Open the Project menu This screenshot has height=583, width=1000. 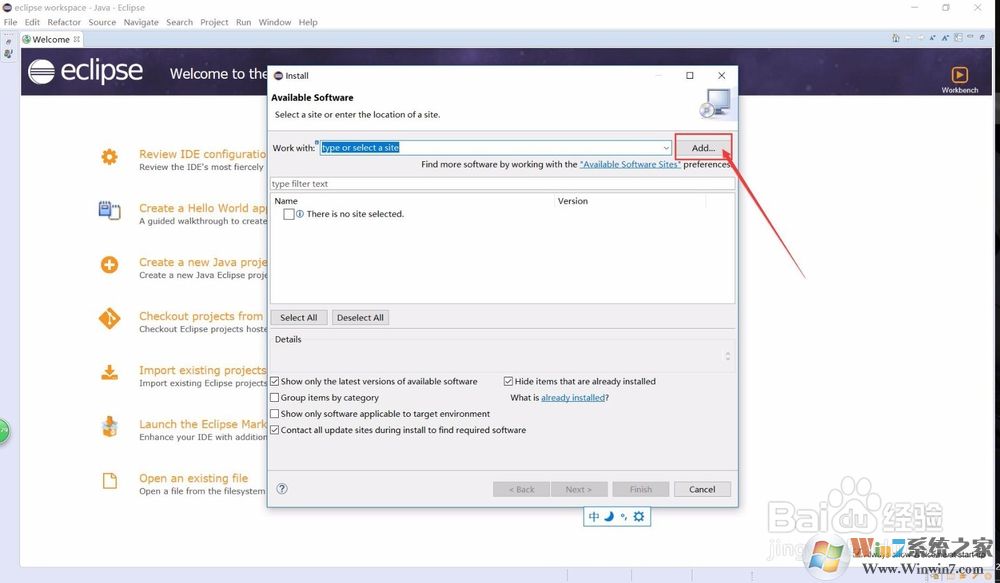(214, 22)
